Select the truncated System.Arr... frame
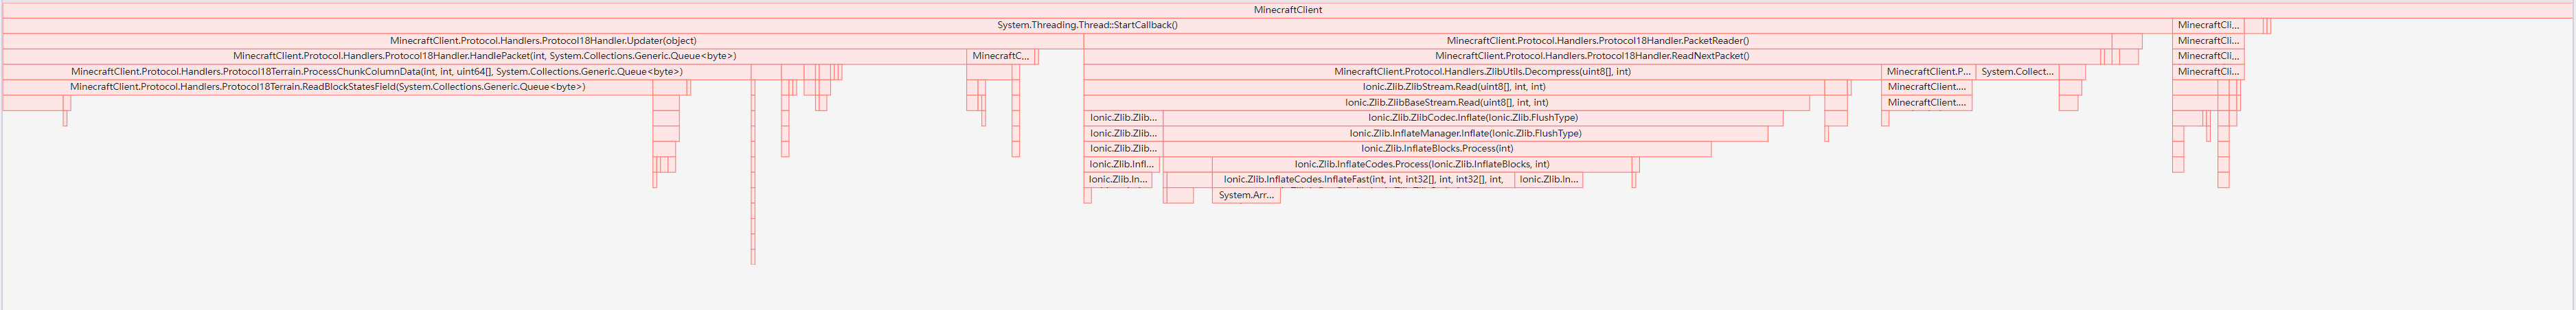Image resolution: width=2576 pixels, height=310 pixels. coord(1246,196)
